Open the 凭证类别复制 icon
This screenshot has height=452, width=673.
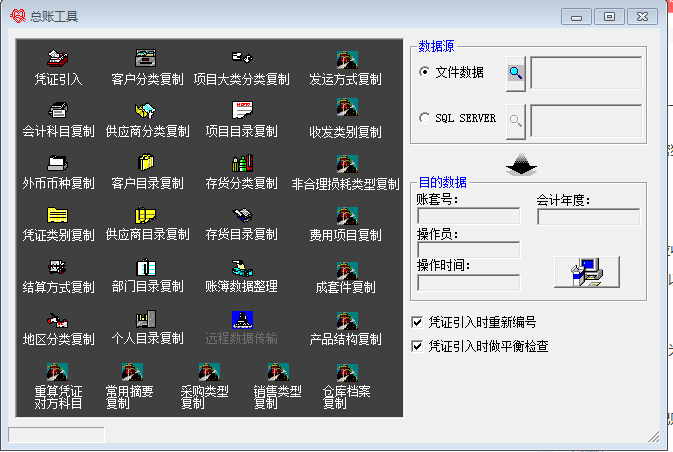(58, 215)
